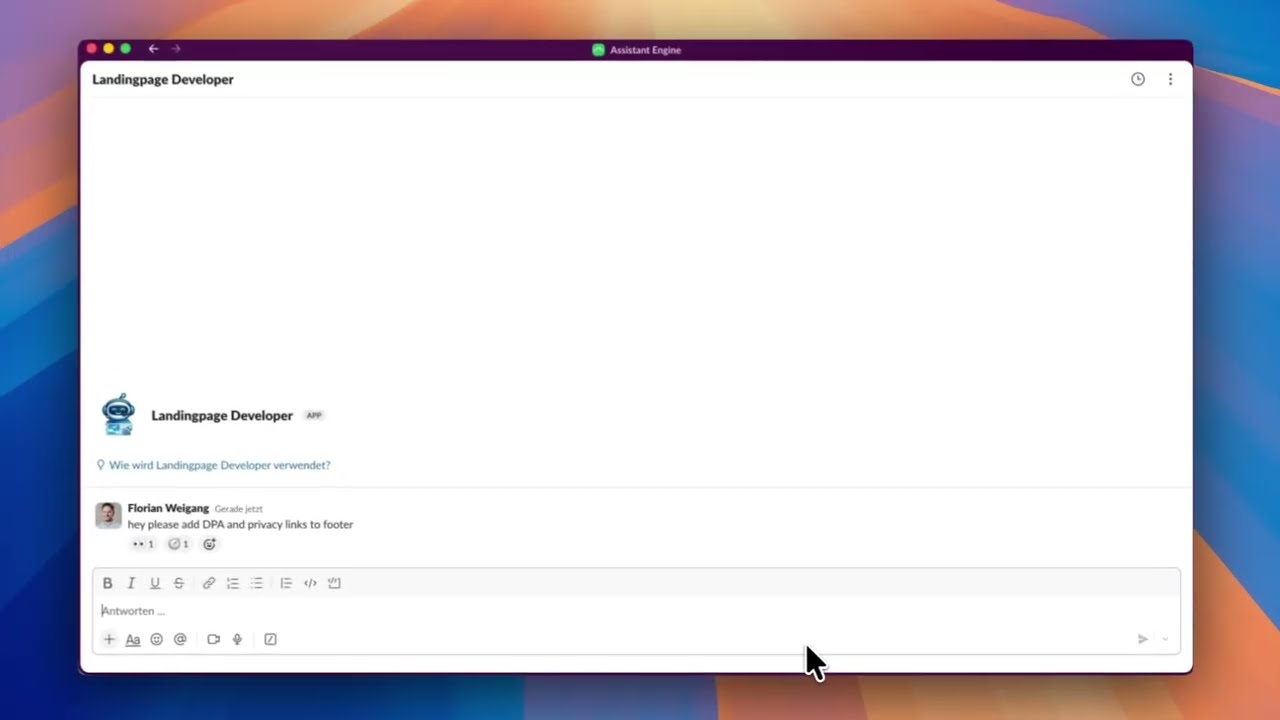Click the APP badge next to bot name

coord(314,416)
